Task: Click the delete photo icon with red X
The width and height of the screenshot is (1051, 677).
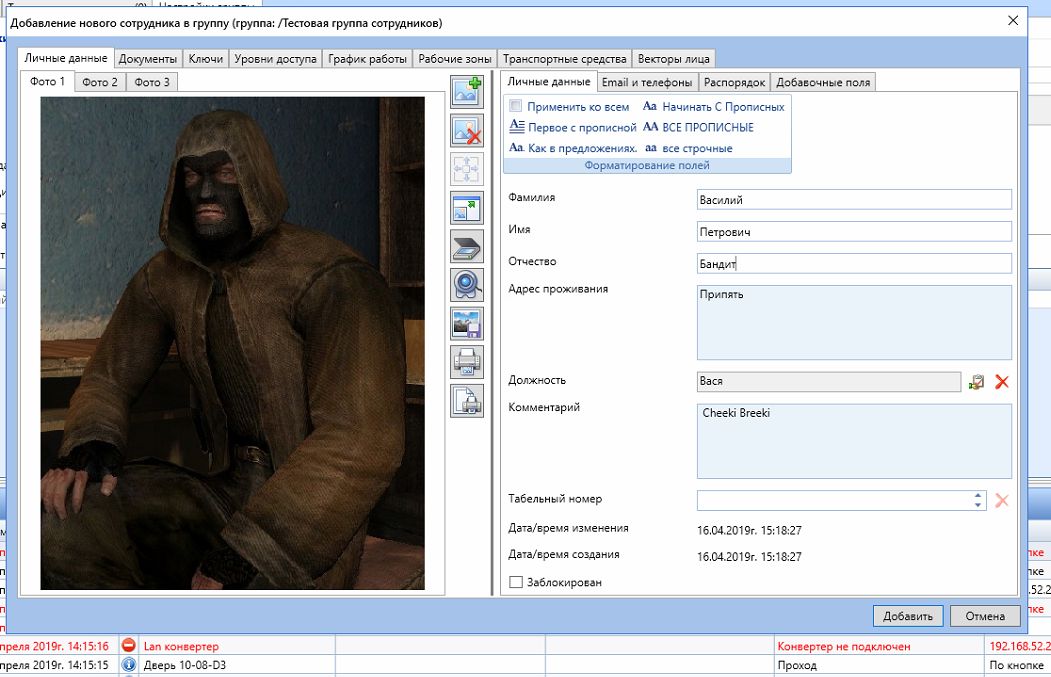Action: click(x=467, y=130)
